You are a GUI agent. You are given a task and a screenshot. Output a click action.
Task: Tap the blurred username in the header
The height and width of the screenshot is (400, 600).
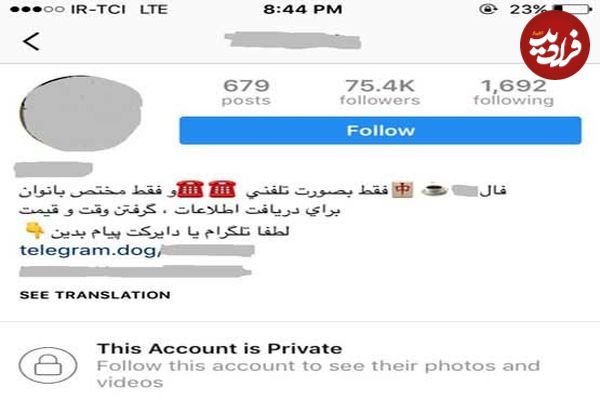pyautogui.click(x=293, y=41)
